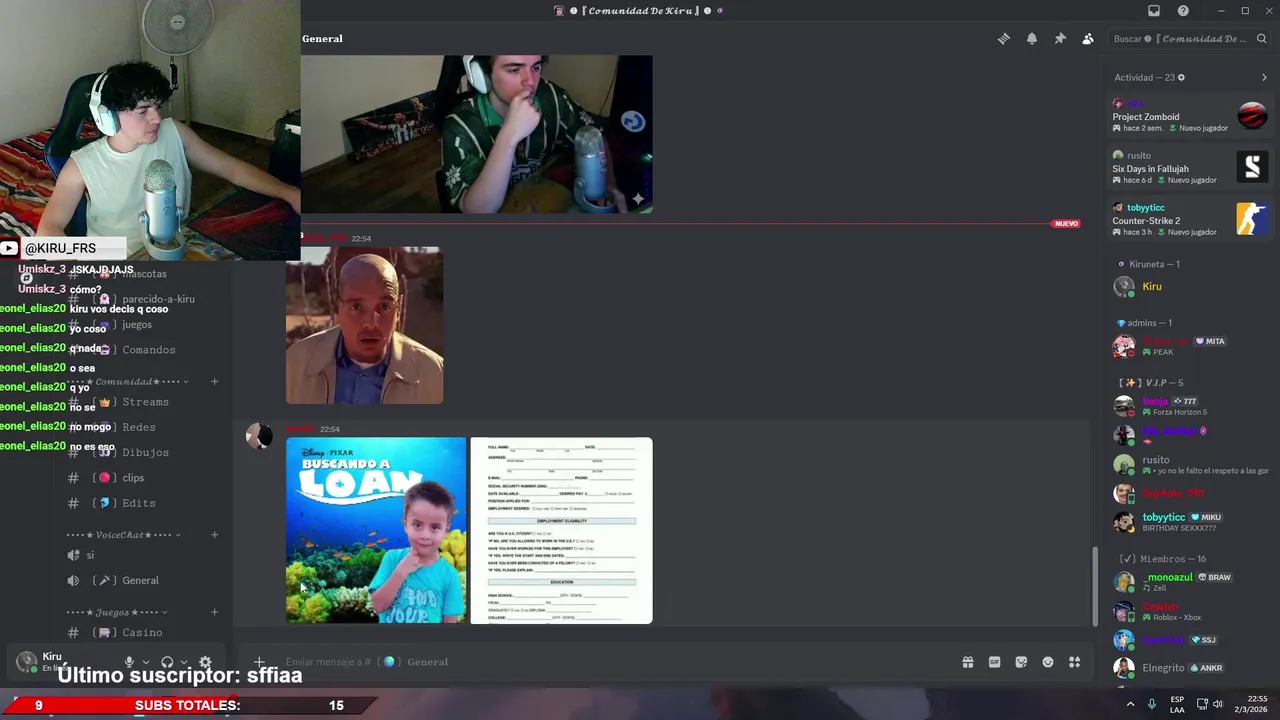Open Activity settings gear icon
This screenshot has height=720, width=1280.
(x=1181, y=77)
